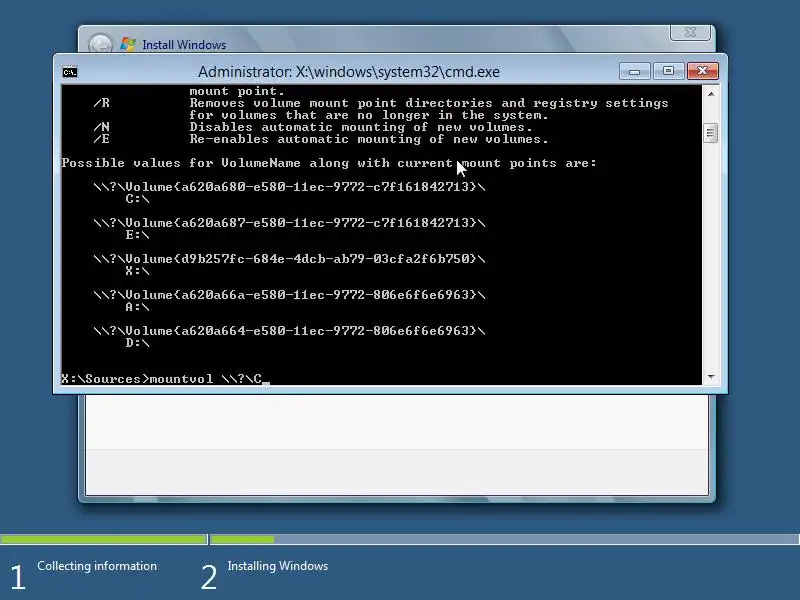Click the volume GUID above E:\
This screenshot has height=600, width=800.
(x=289, y=223)
